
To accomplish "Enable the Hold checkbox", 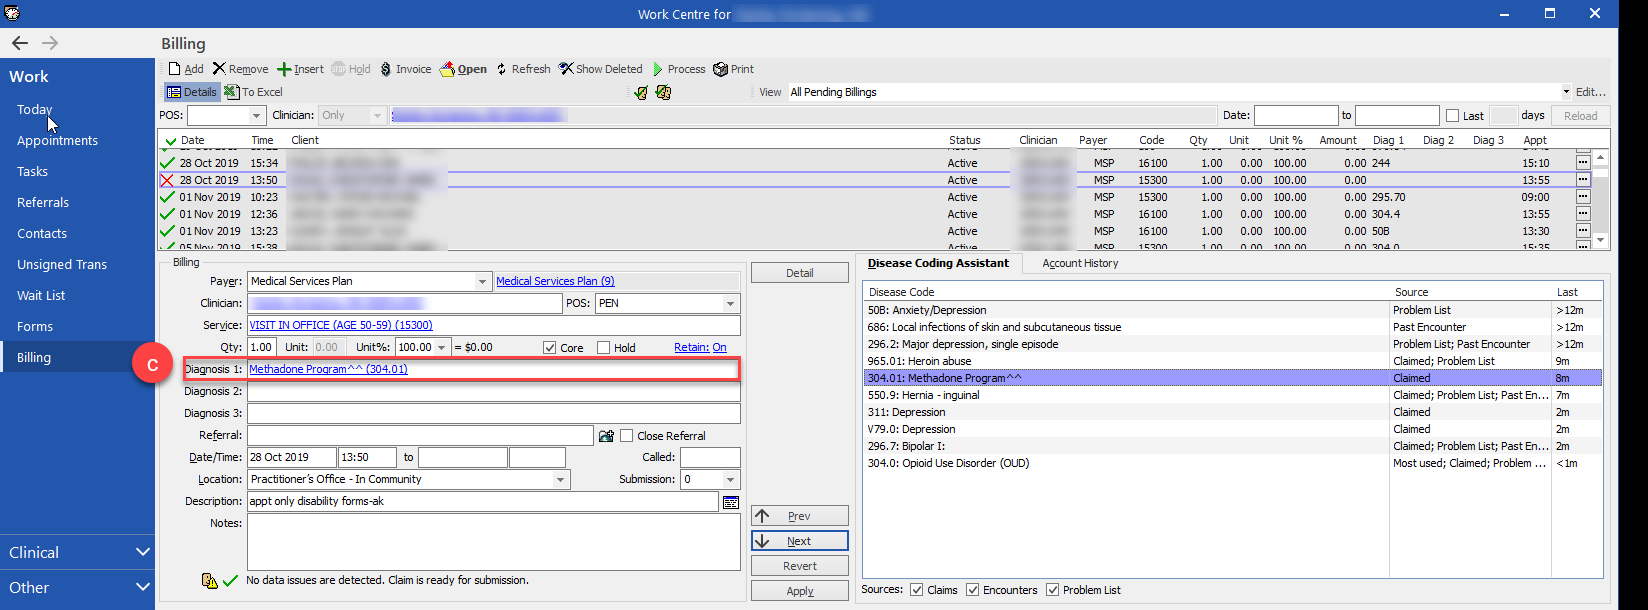I will [603, 348].
